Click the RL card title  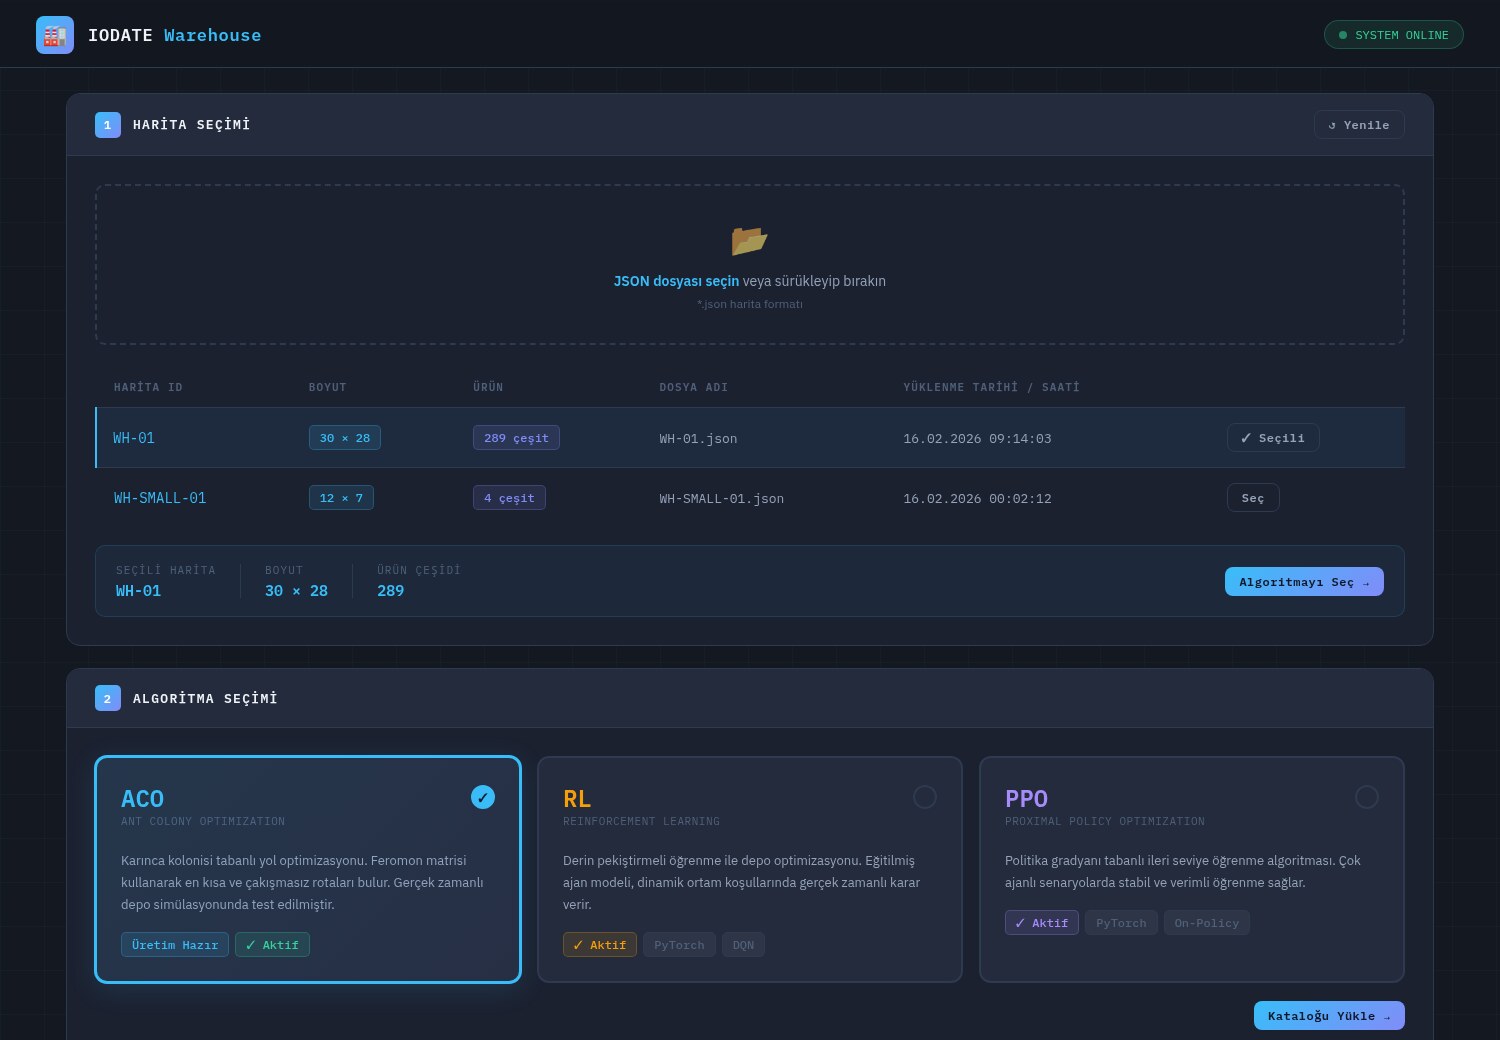click(577, 799)
